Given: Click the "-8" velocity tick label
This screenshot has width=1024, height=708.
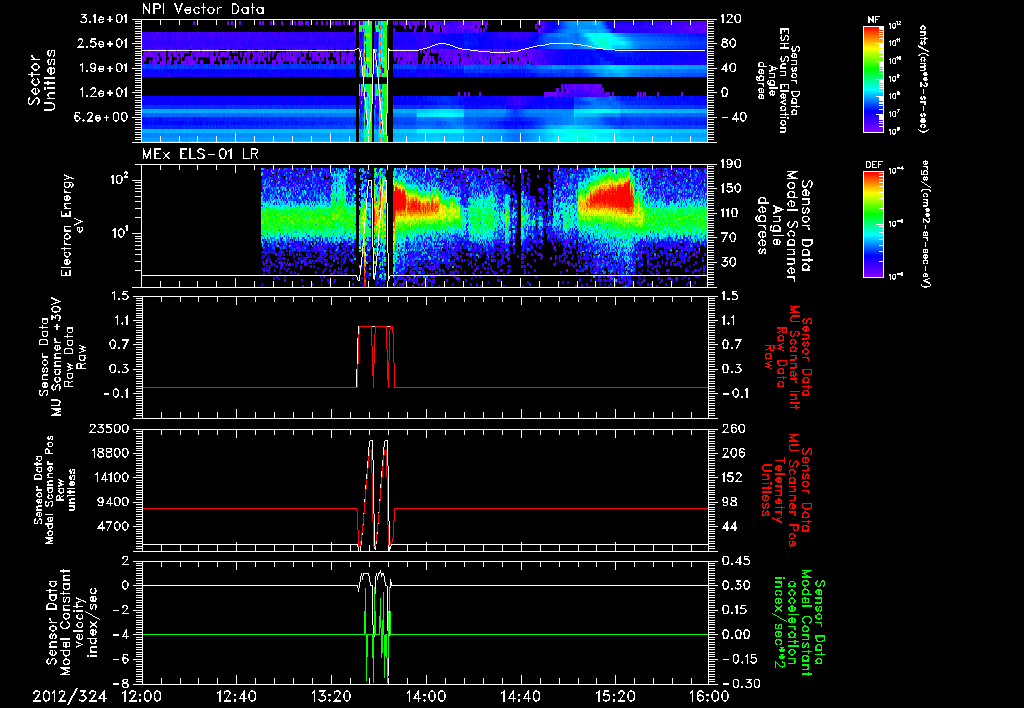Looking at the screenshot, I should [x=120, y=683].
